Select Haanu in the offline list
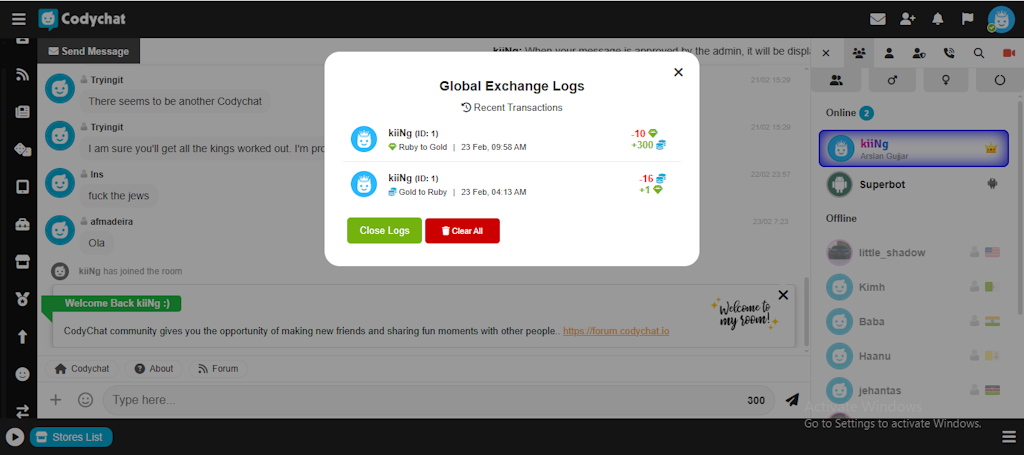 (x=914, y=356)
